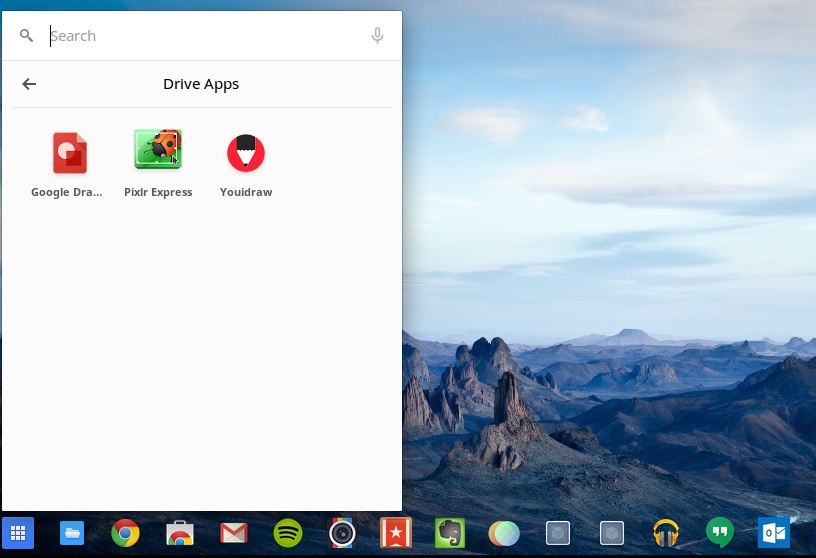Click the magnifying glass search icon
Viewport: 816px width, 558px height.
point(27,36)
